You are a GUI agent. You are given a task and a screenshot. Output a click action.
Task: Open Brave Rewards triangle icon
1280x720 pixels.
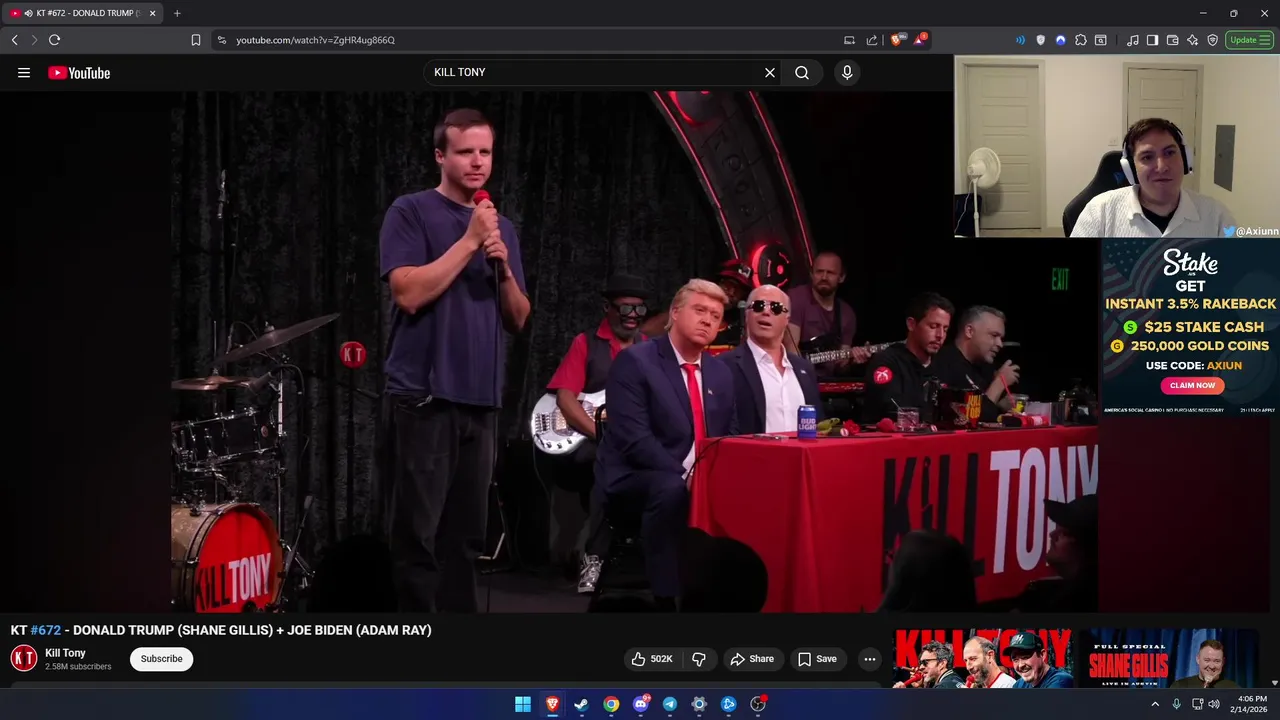pyautogui.click(x=920, y=40)
